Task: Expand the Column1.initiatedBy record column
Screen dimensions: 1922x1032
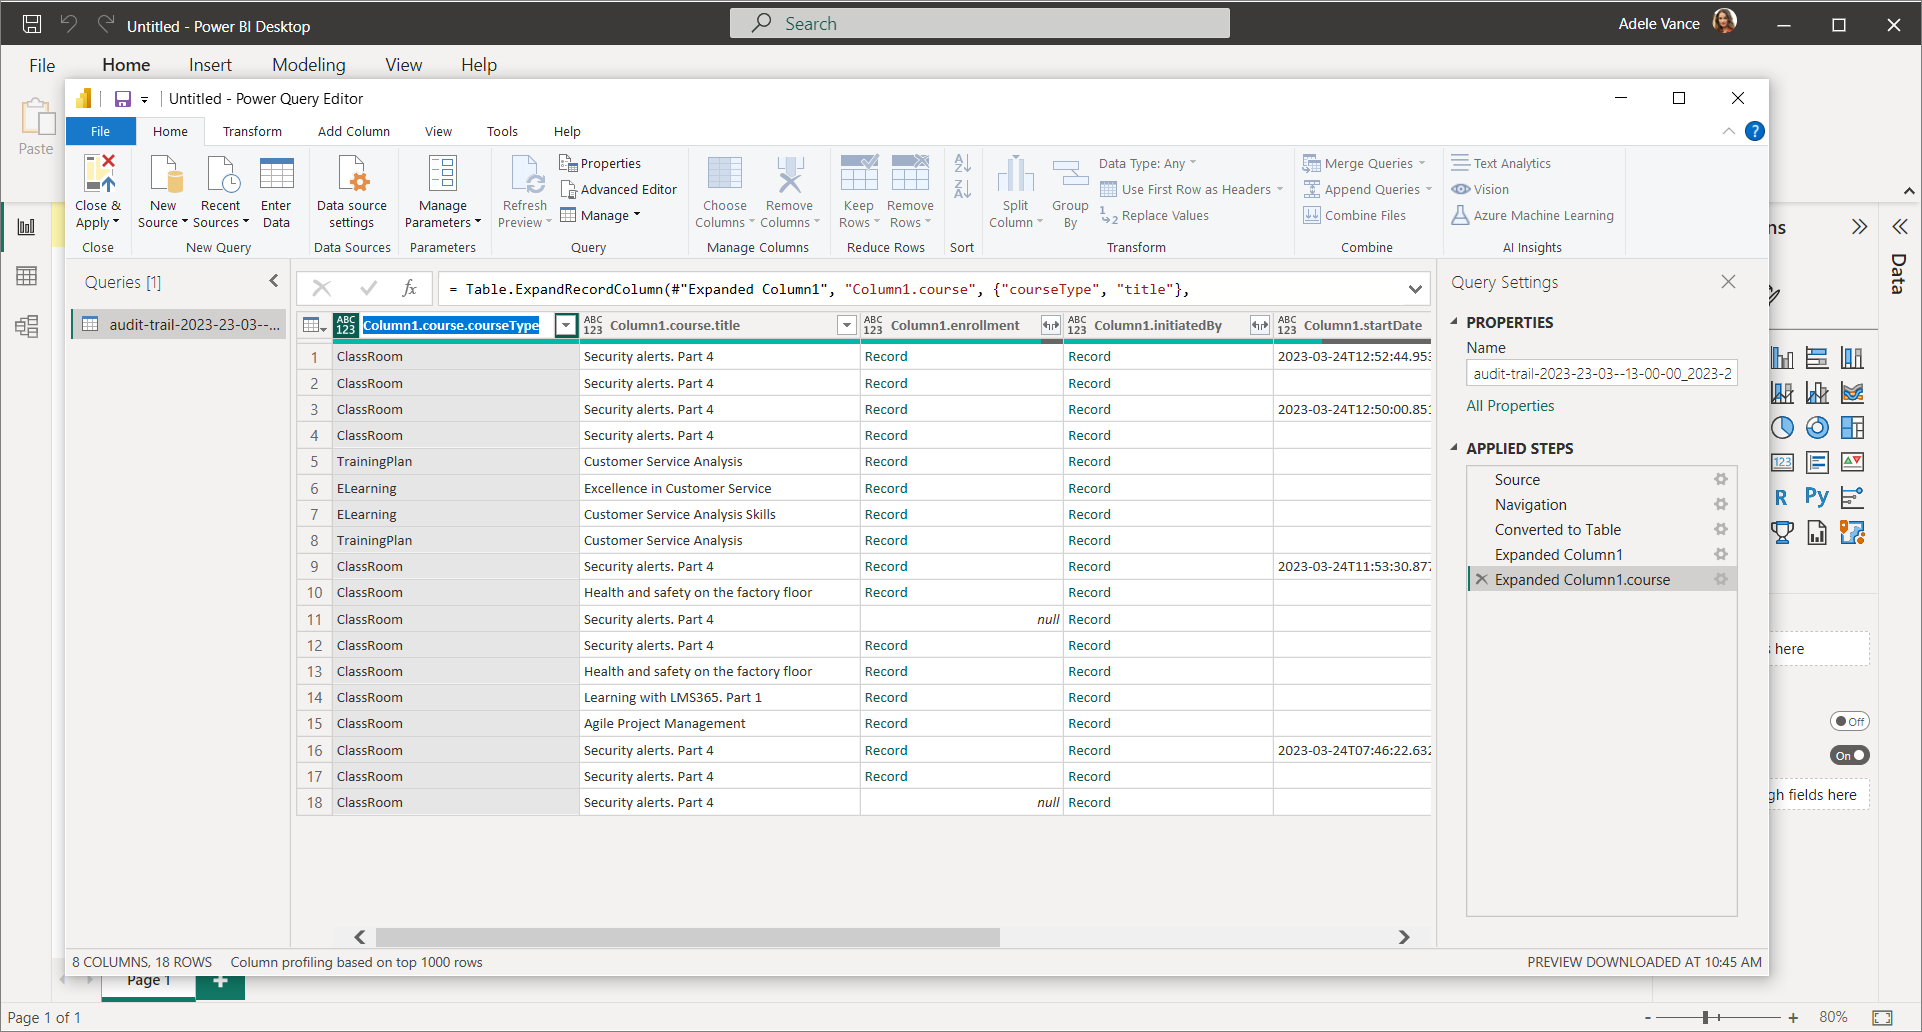Action: (x=1260, y=325)
